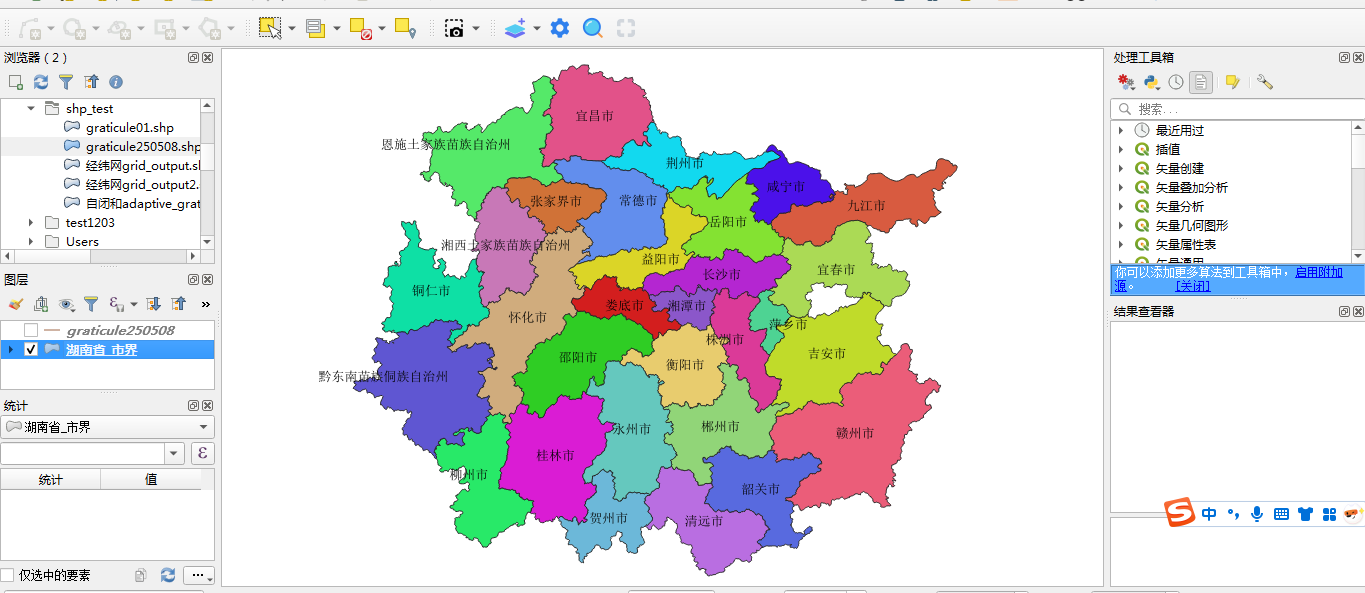This screenshot has width=1365, height=593.
Task: Open select features tool dropdown arrow
Action: pos(292,28)
